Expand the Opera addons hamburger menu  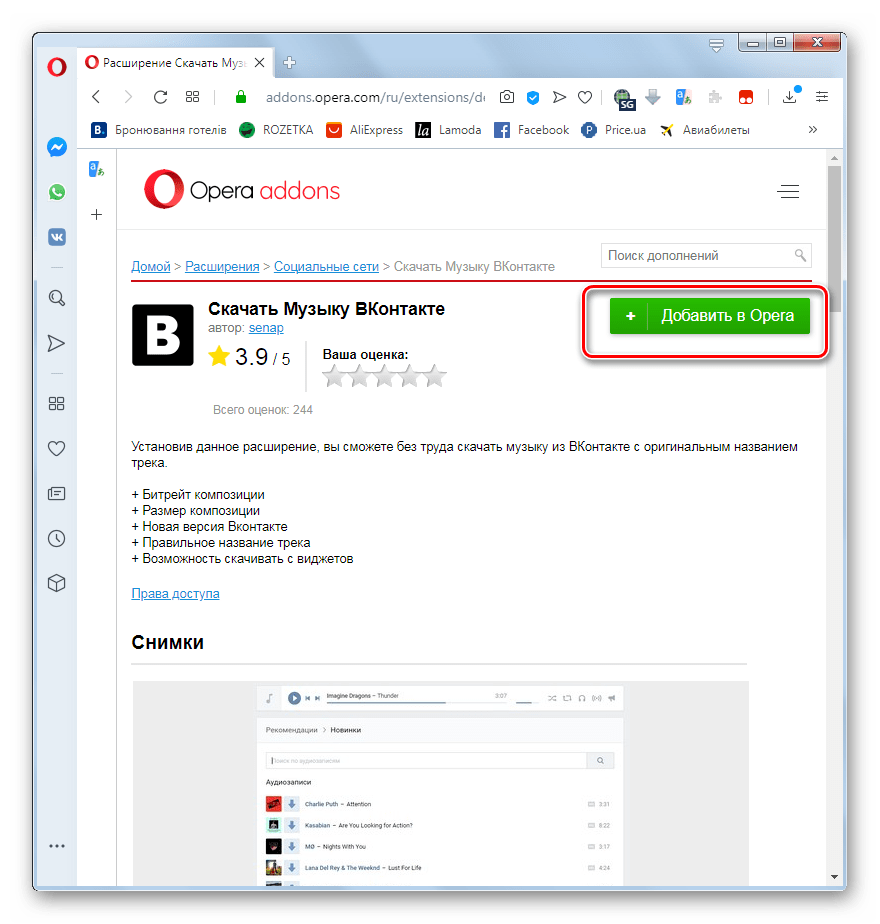[788, 192]
